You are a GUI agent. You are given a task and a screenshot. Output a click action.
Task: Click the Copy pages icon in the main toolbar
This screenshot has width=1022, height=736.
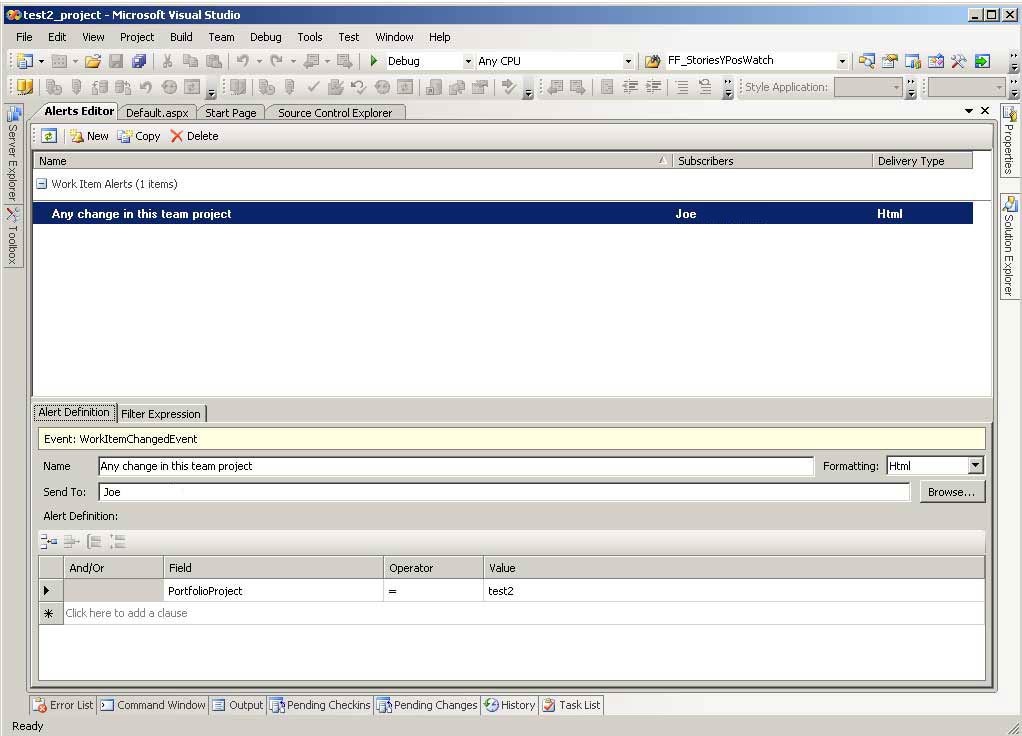pyautogui.click(x=190, y=61)
